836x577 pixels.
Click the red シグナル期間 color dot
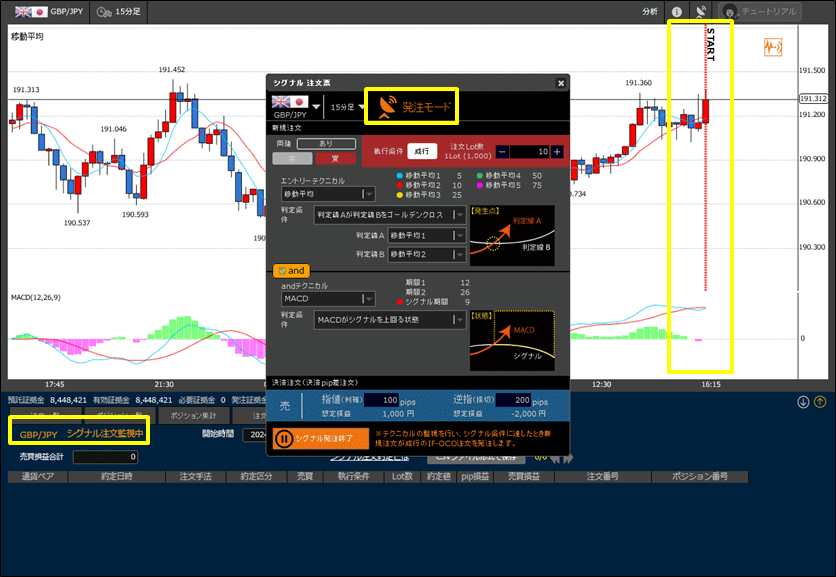399,302
